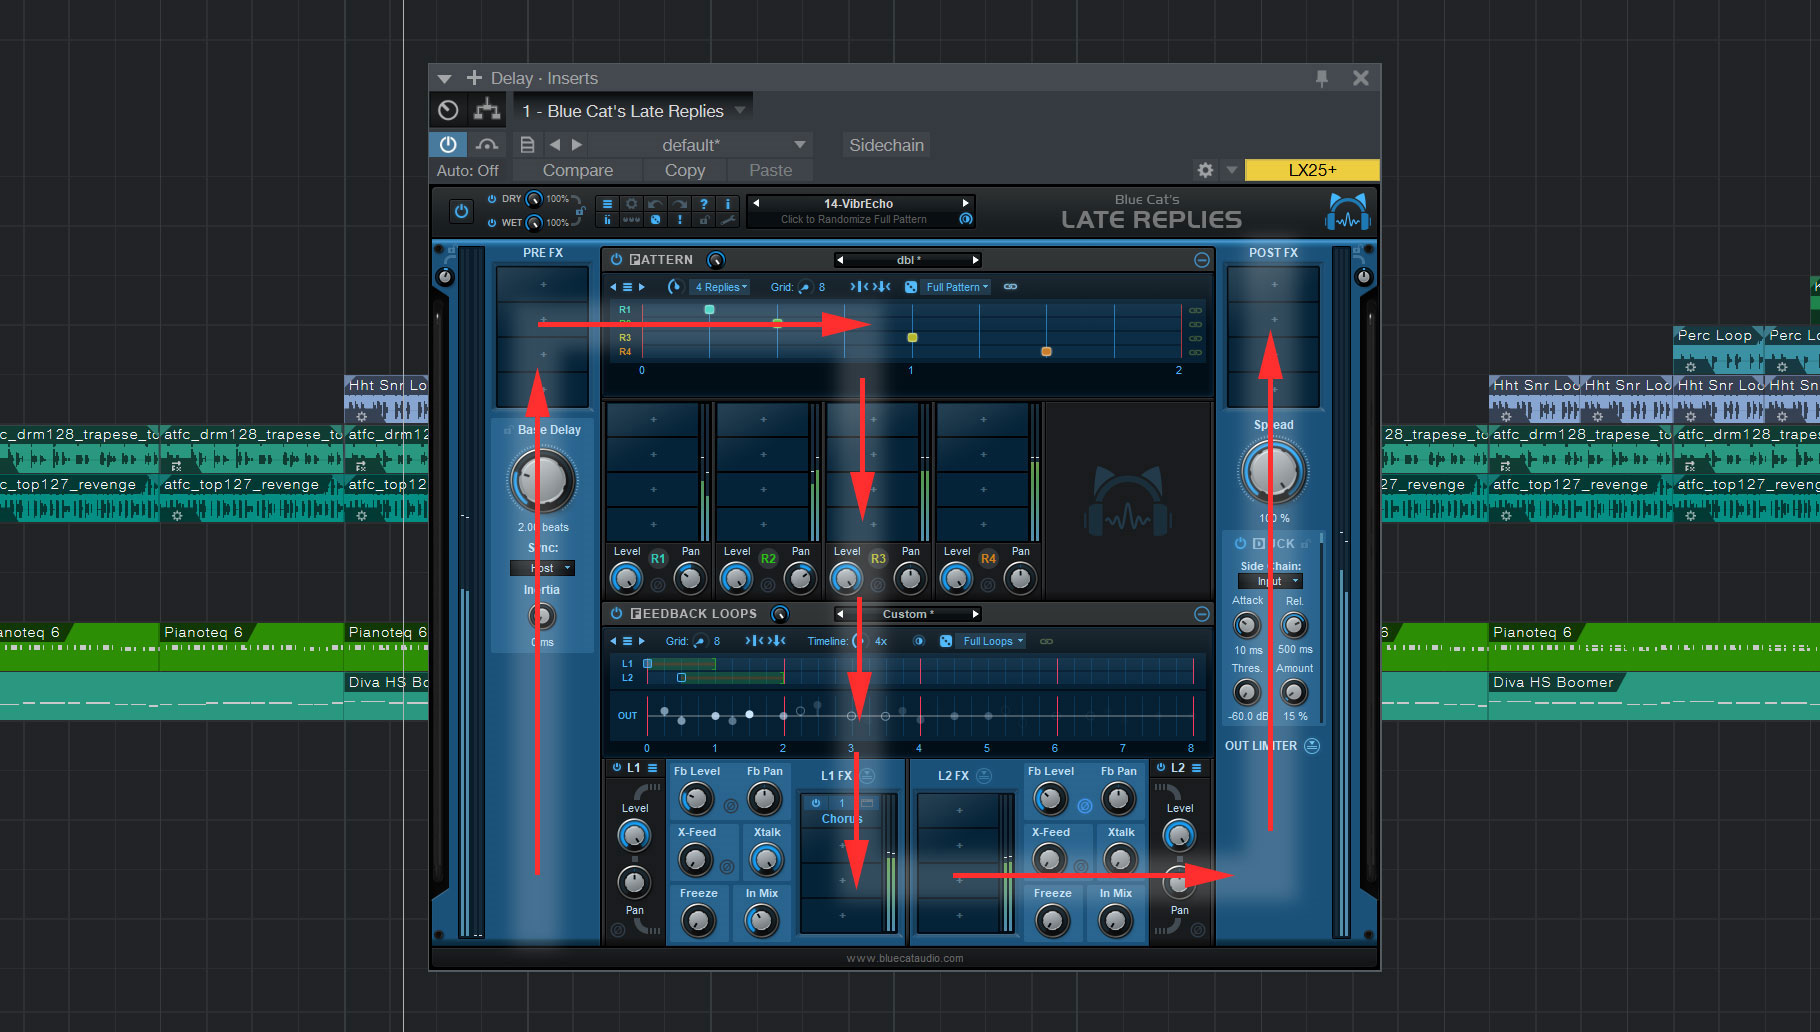Click the Compare button
Viewport: 1820px width, 1032px height.
pos(577,170)
